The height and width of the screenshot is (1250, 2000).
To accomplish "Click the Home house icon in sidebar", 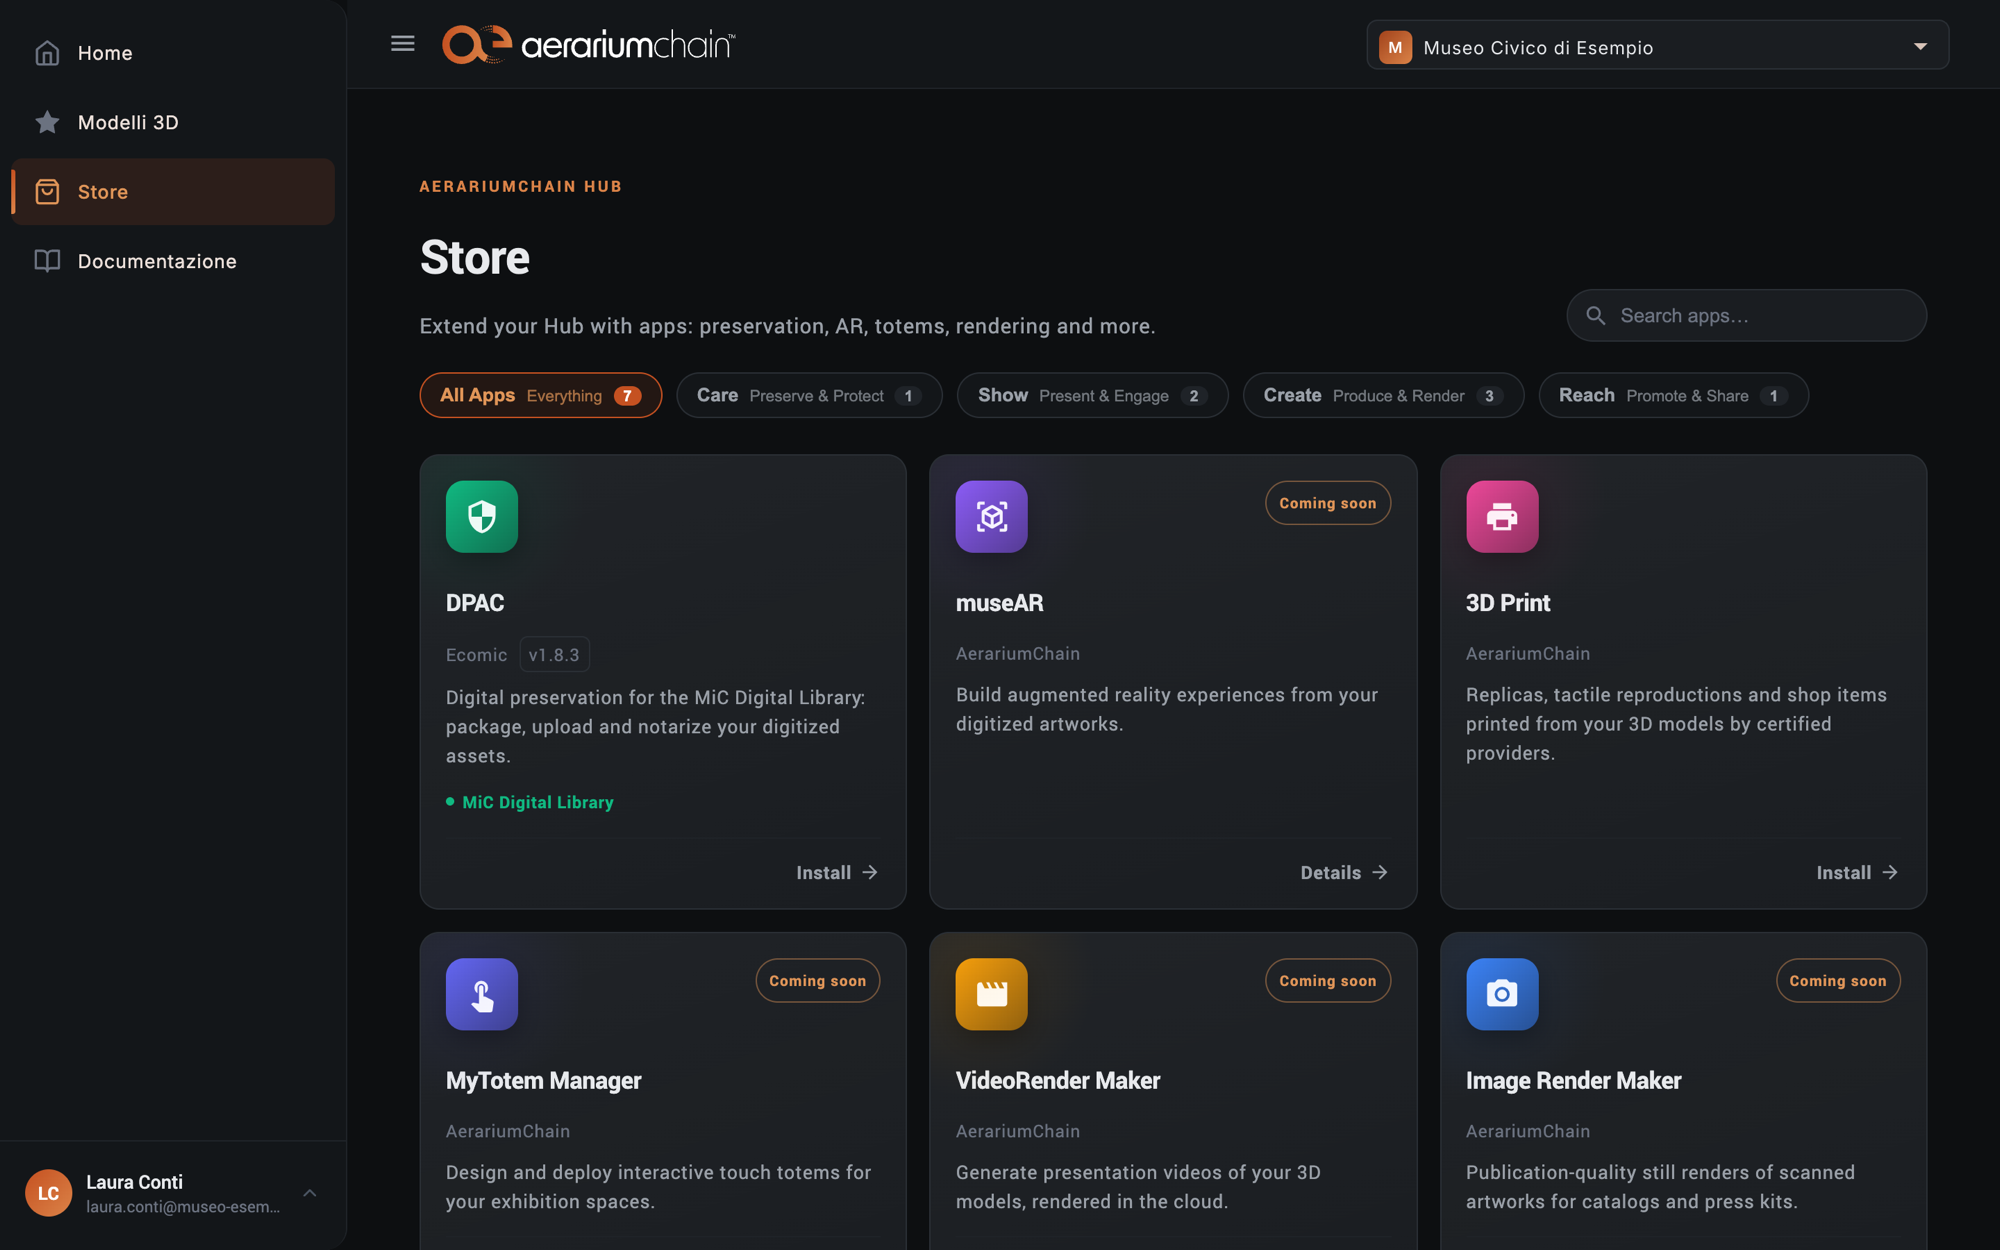I will point(47,53).
